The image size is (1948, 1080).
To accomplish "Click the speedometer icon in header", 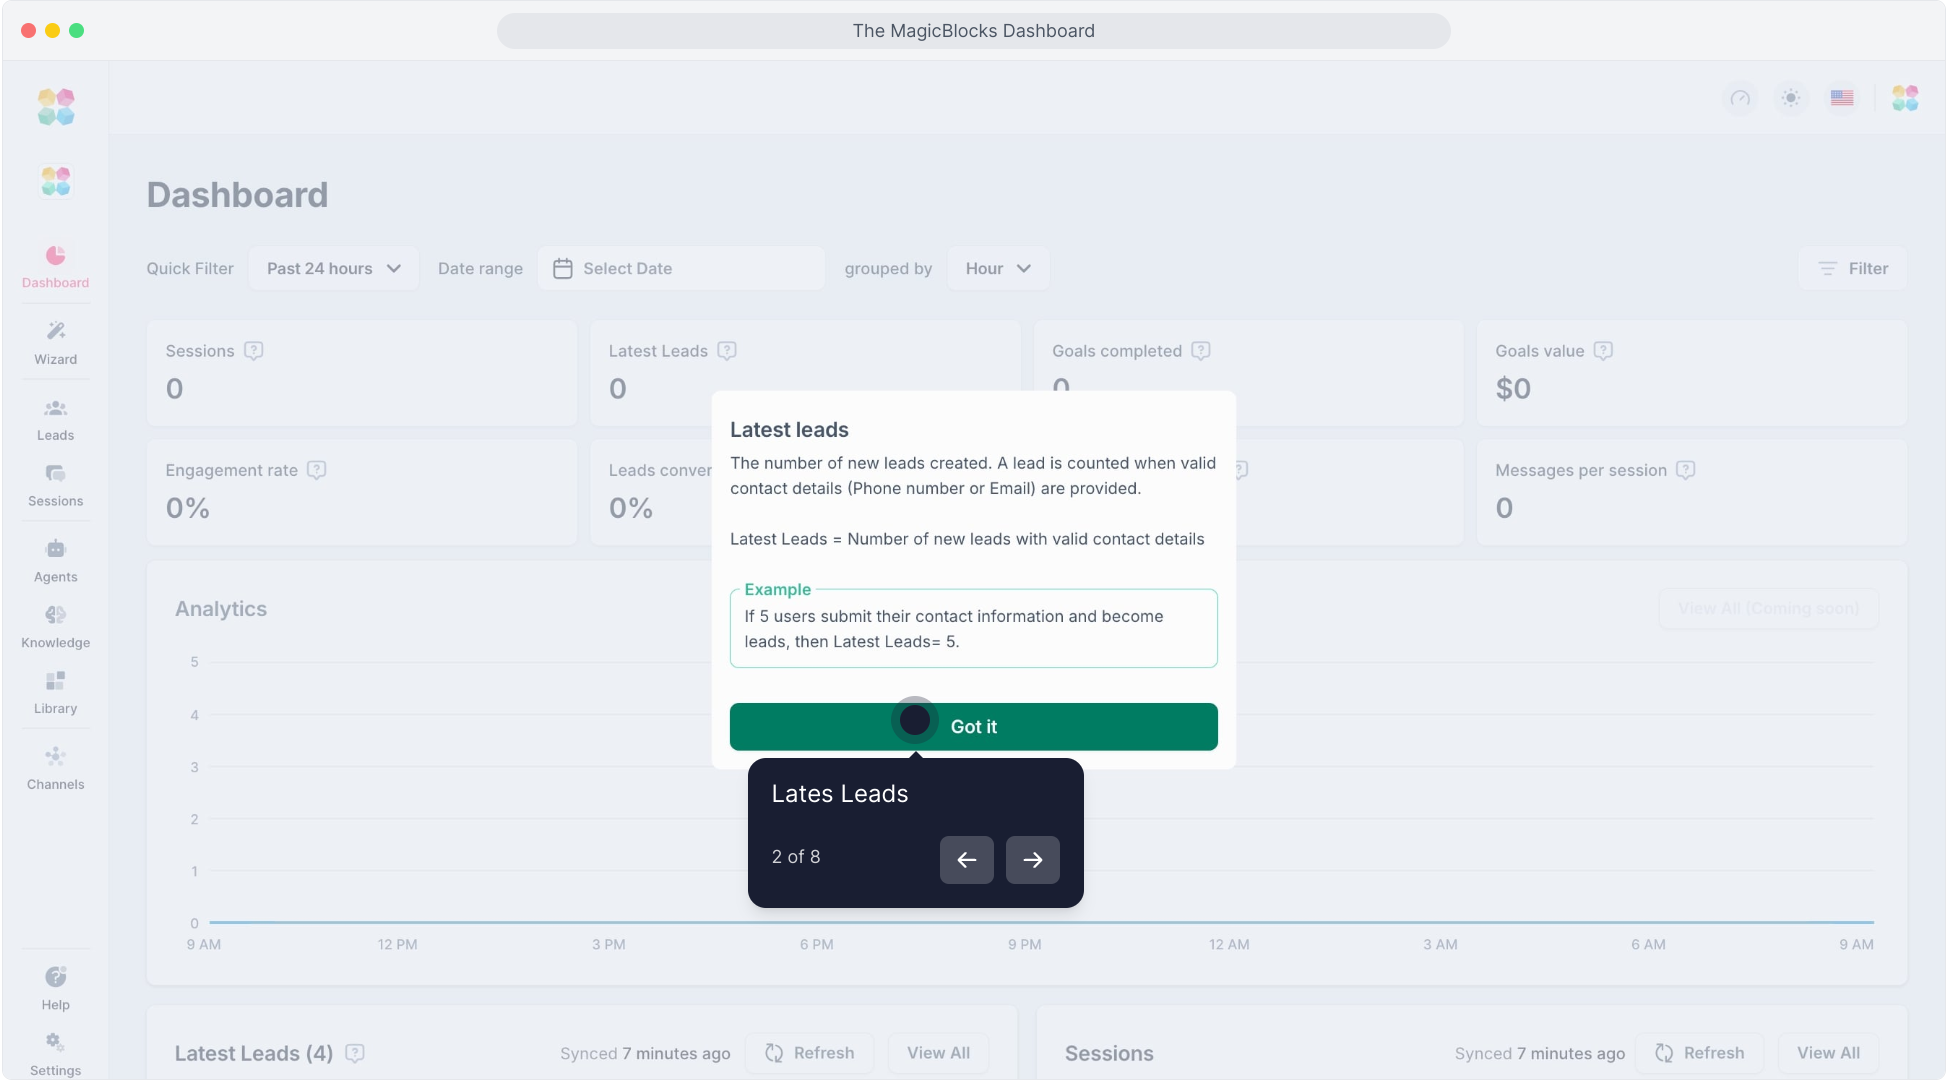I will point(1740,98).
